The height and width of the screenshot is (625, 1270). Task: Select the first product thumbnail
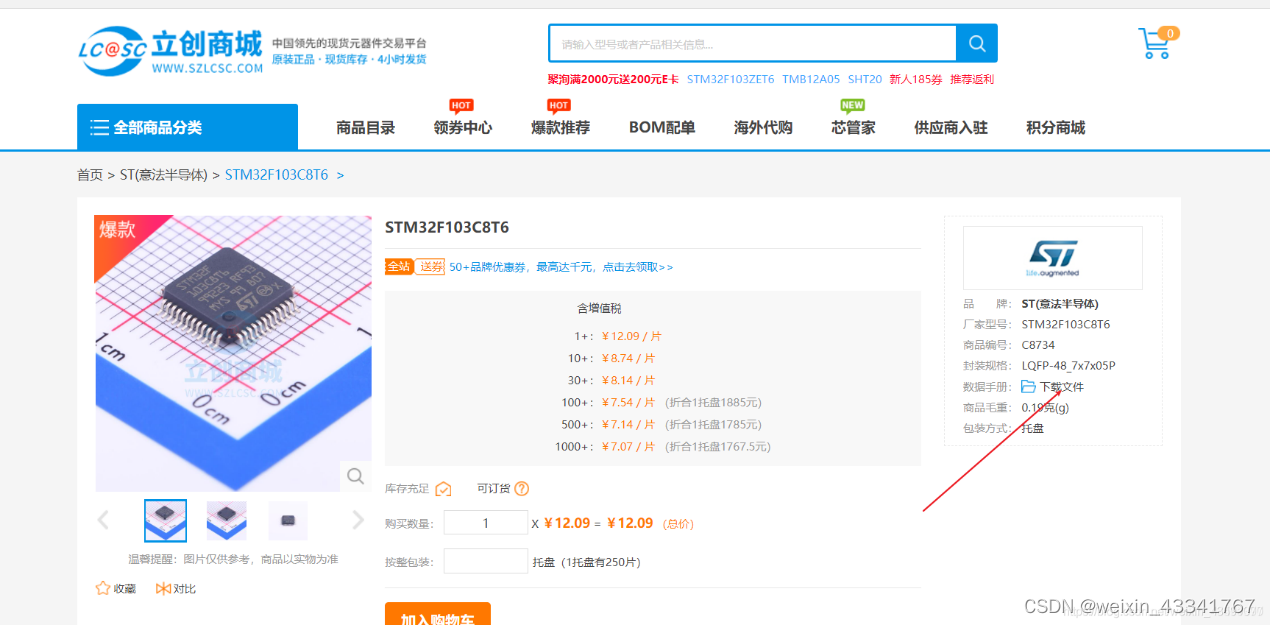click(165, 520)
